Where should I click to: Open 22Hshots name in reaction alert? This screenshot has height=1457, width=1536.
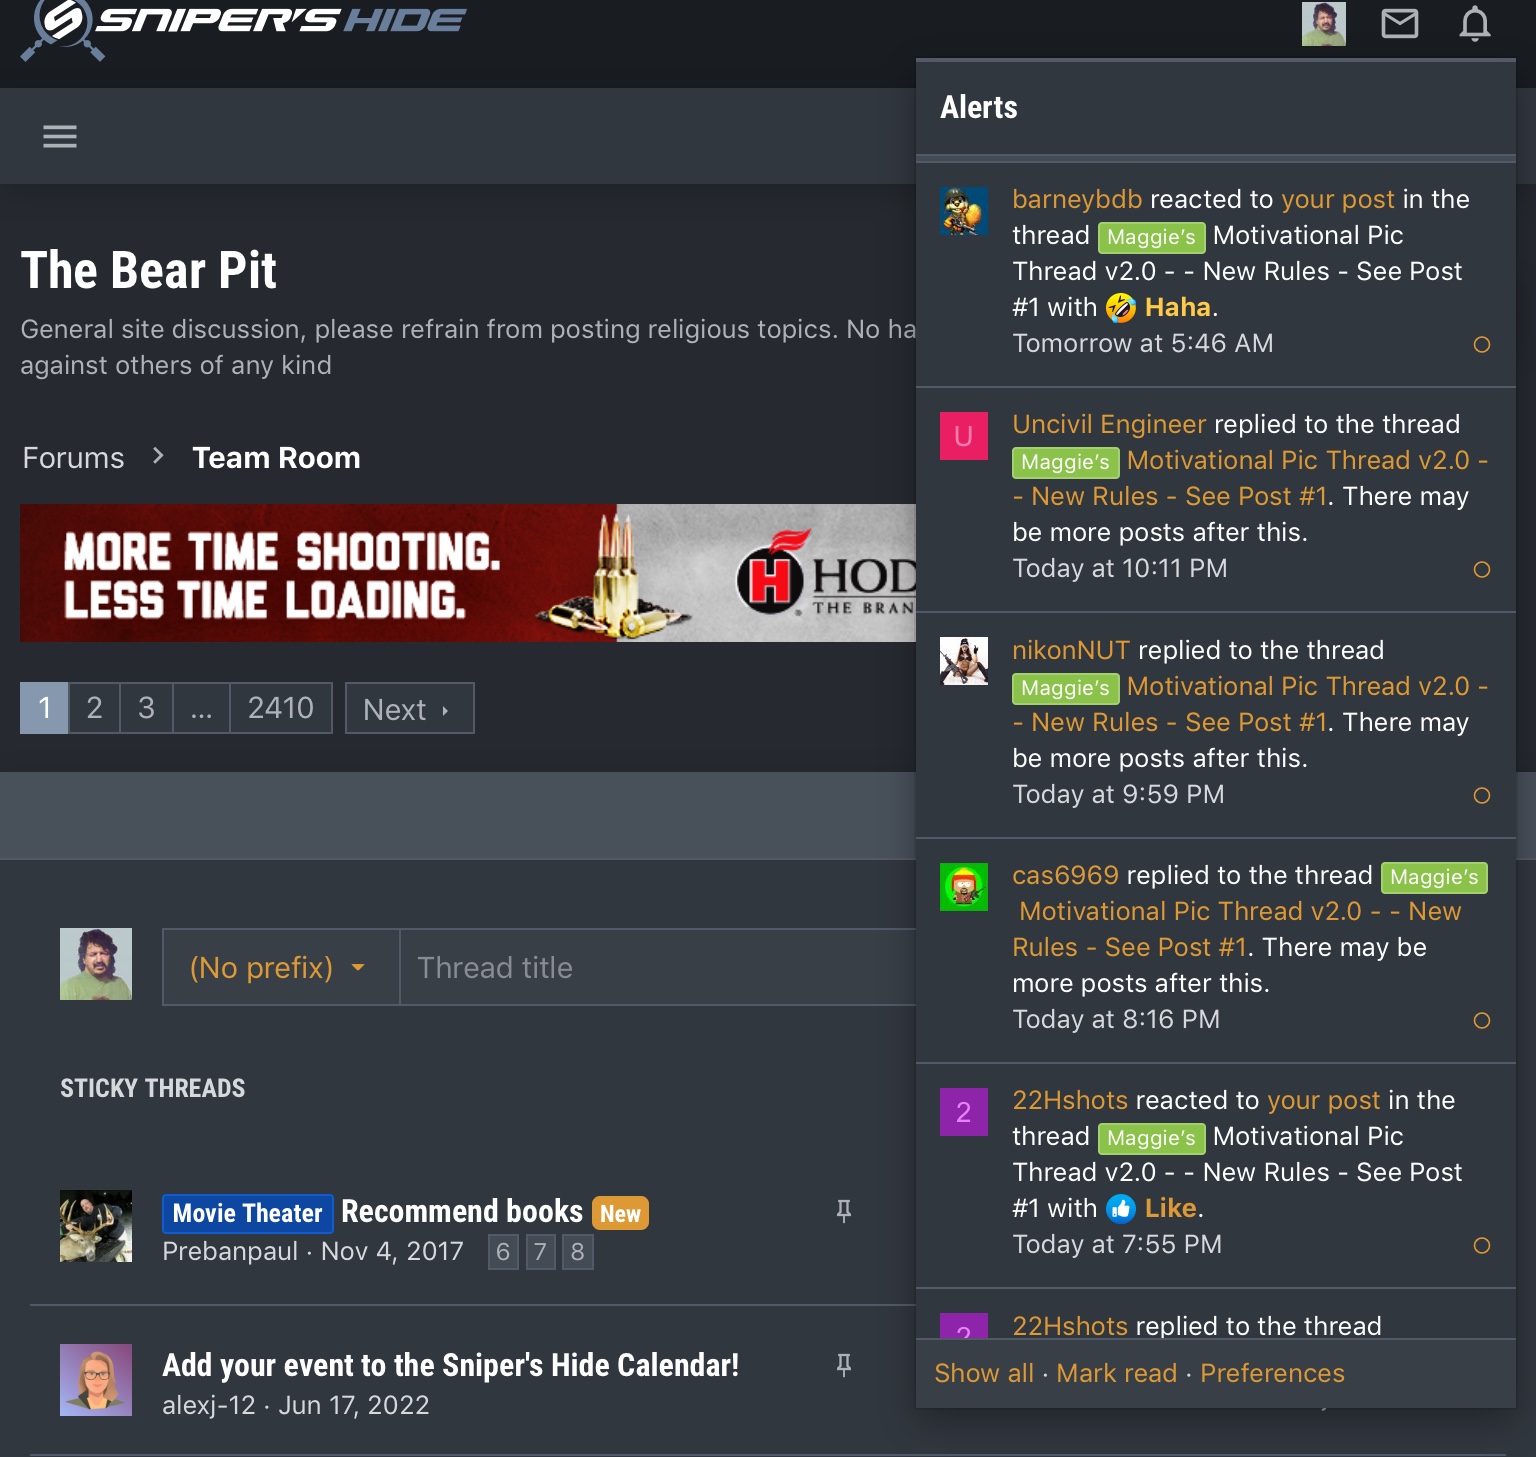point(1070,1100)
